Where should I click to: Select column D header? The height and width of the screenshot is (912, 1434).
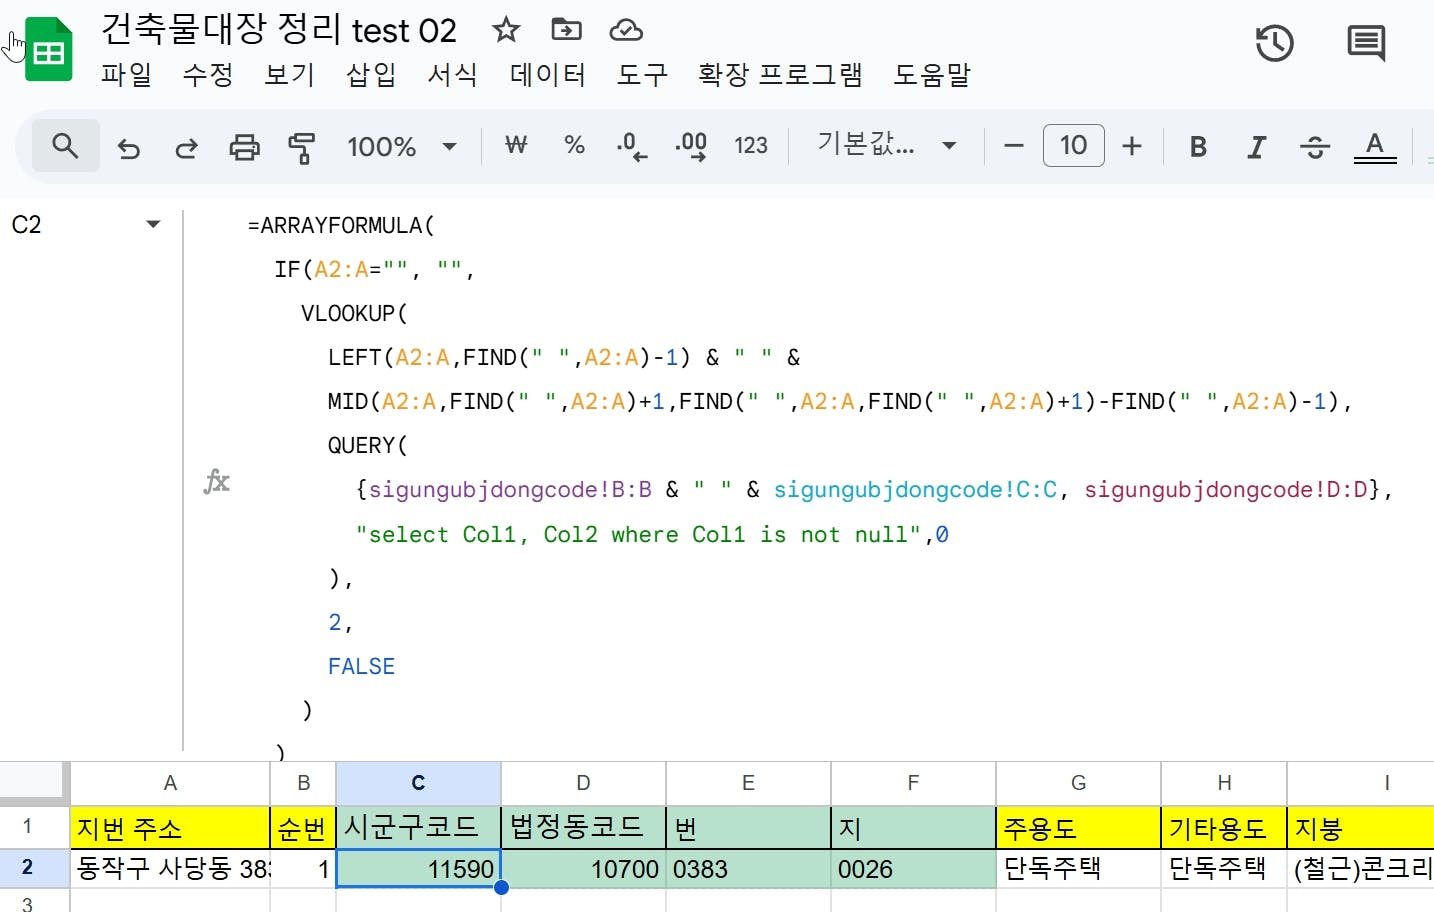[583, 783]
